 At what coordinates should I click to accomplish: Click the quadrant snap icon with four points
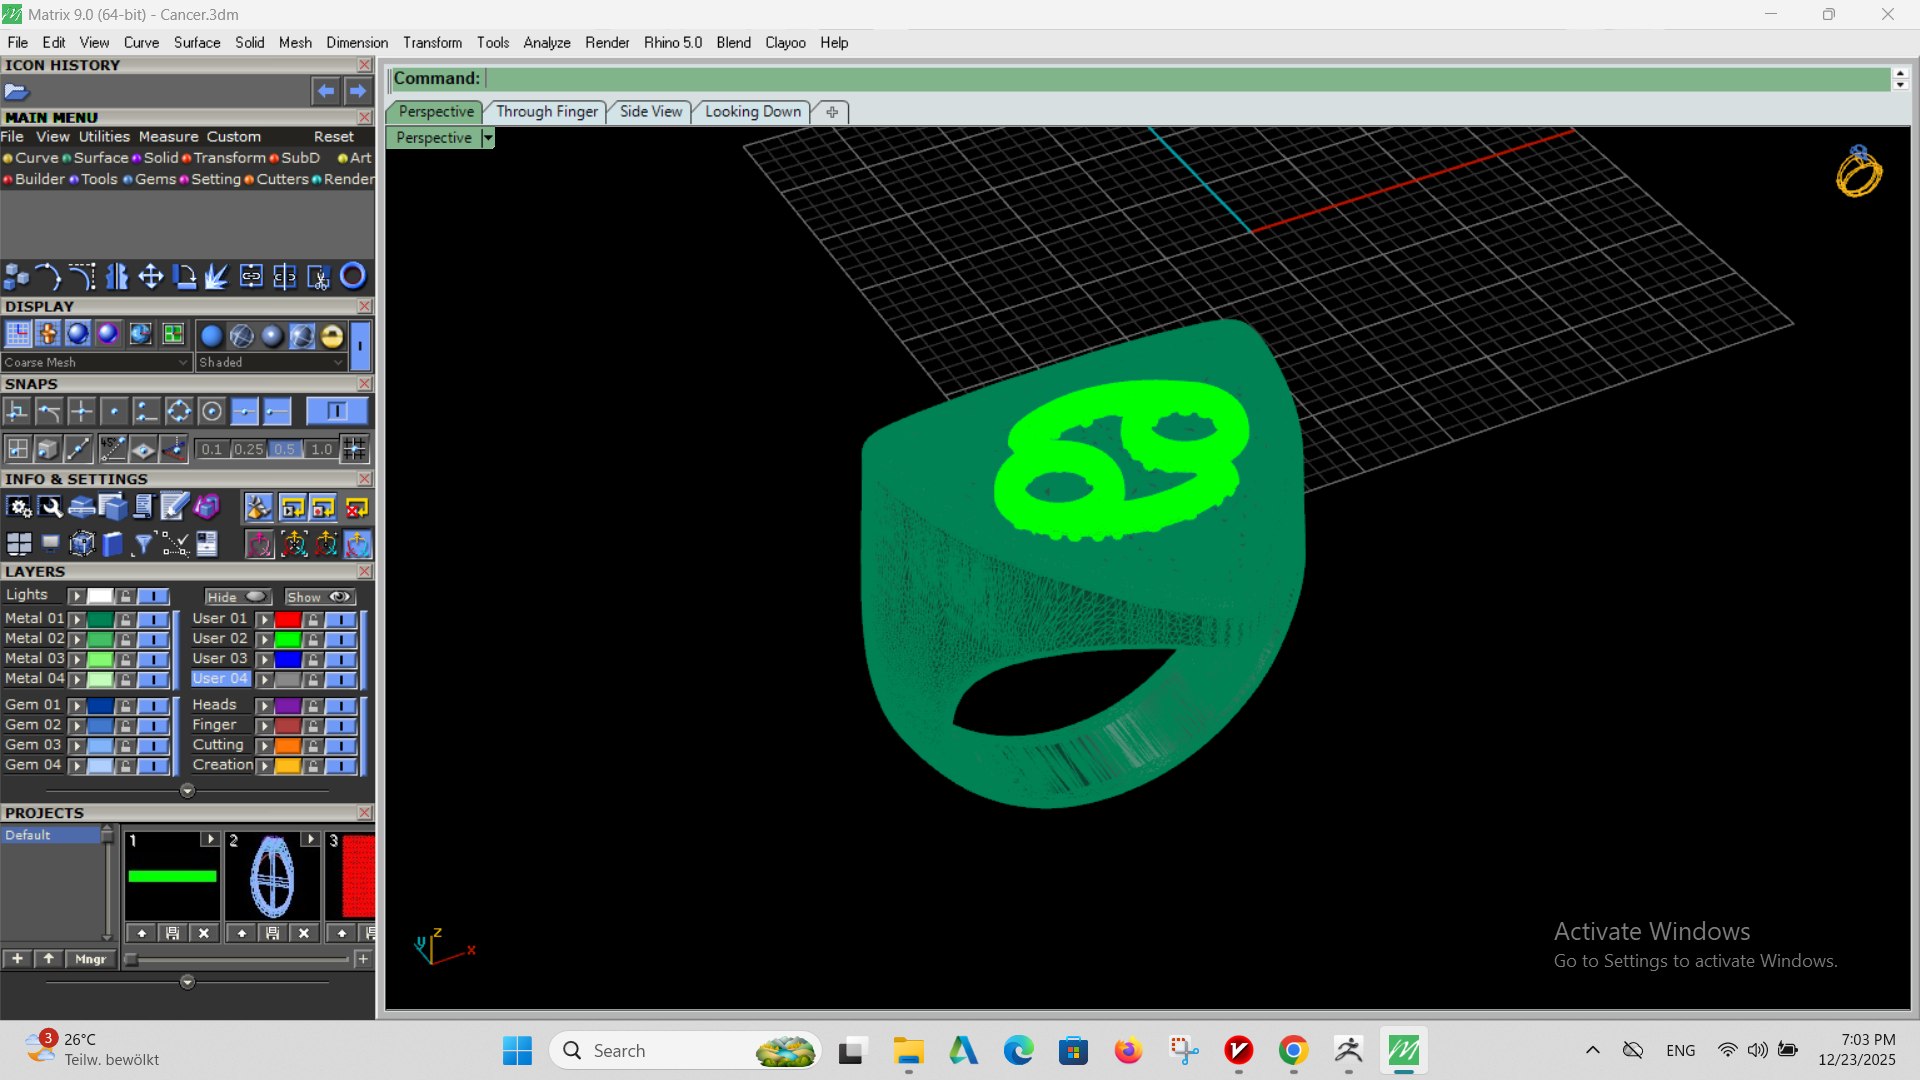[x=179, y=411]
